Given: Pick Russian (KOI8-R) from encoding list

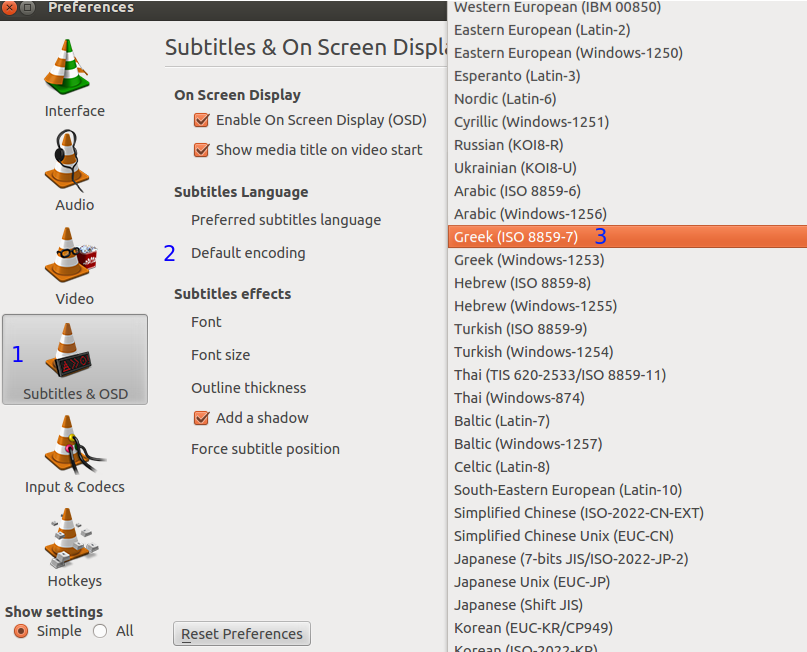Looking at the screenshot, I should pyautogui.click(x=508, y=145).
